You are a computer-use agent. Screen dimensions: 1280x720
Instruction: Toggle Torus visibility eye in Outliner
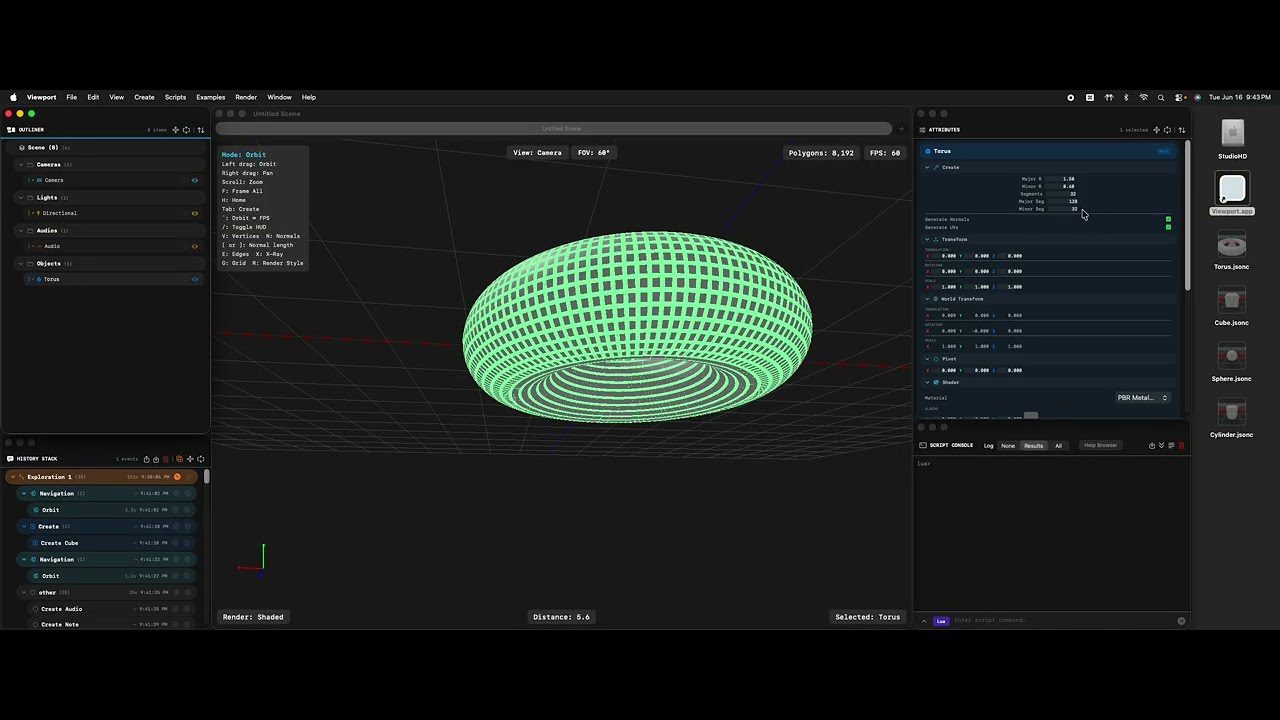[194, 279]
